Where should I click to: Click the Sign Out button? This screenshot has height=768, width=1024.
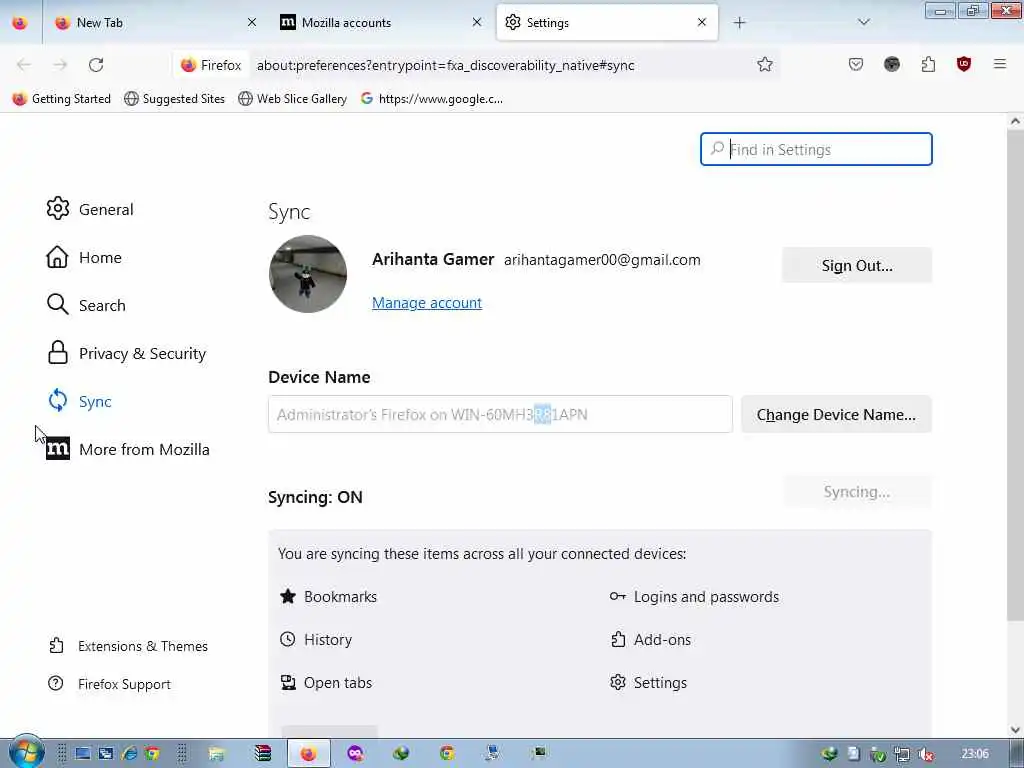pyautogui.click(x=857, y=265)
